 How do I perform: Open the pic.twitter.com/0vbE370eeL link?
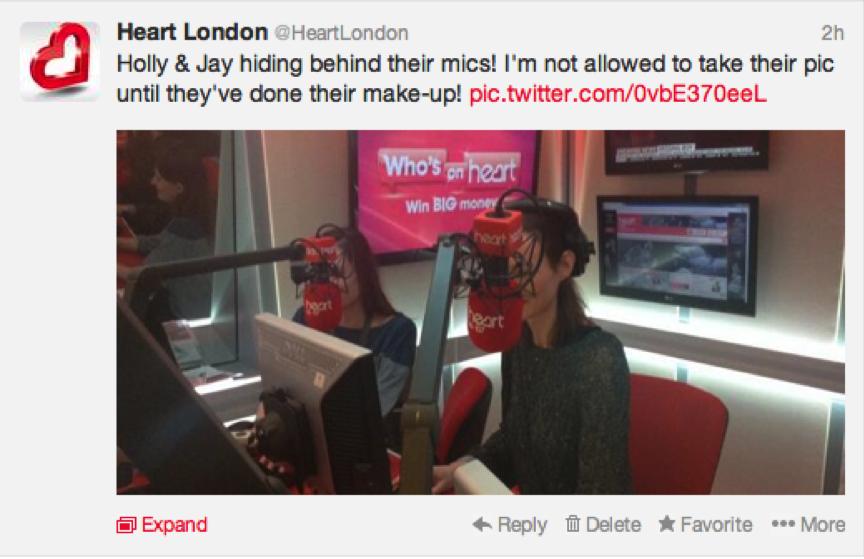click(x=618, y=94)
